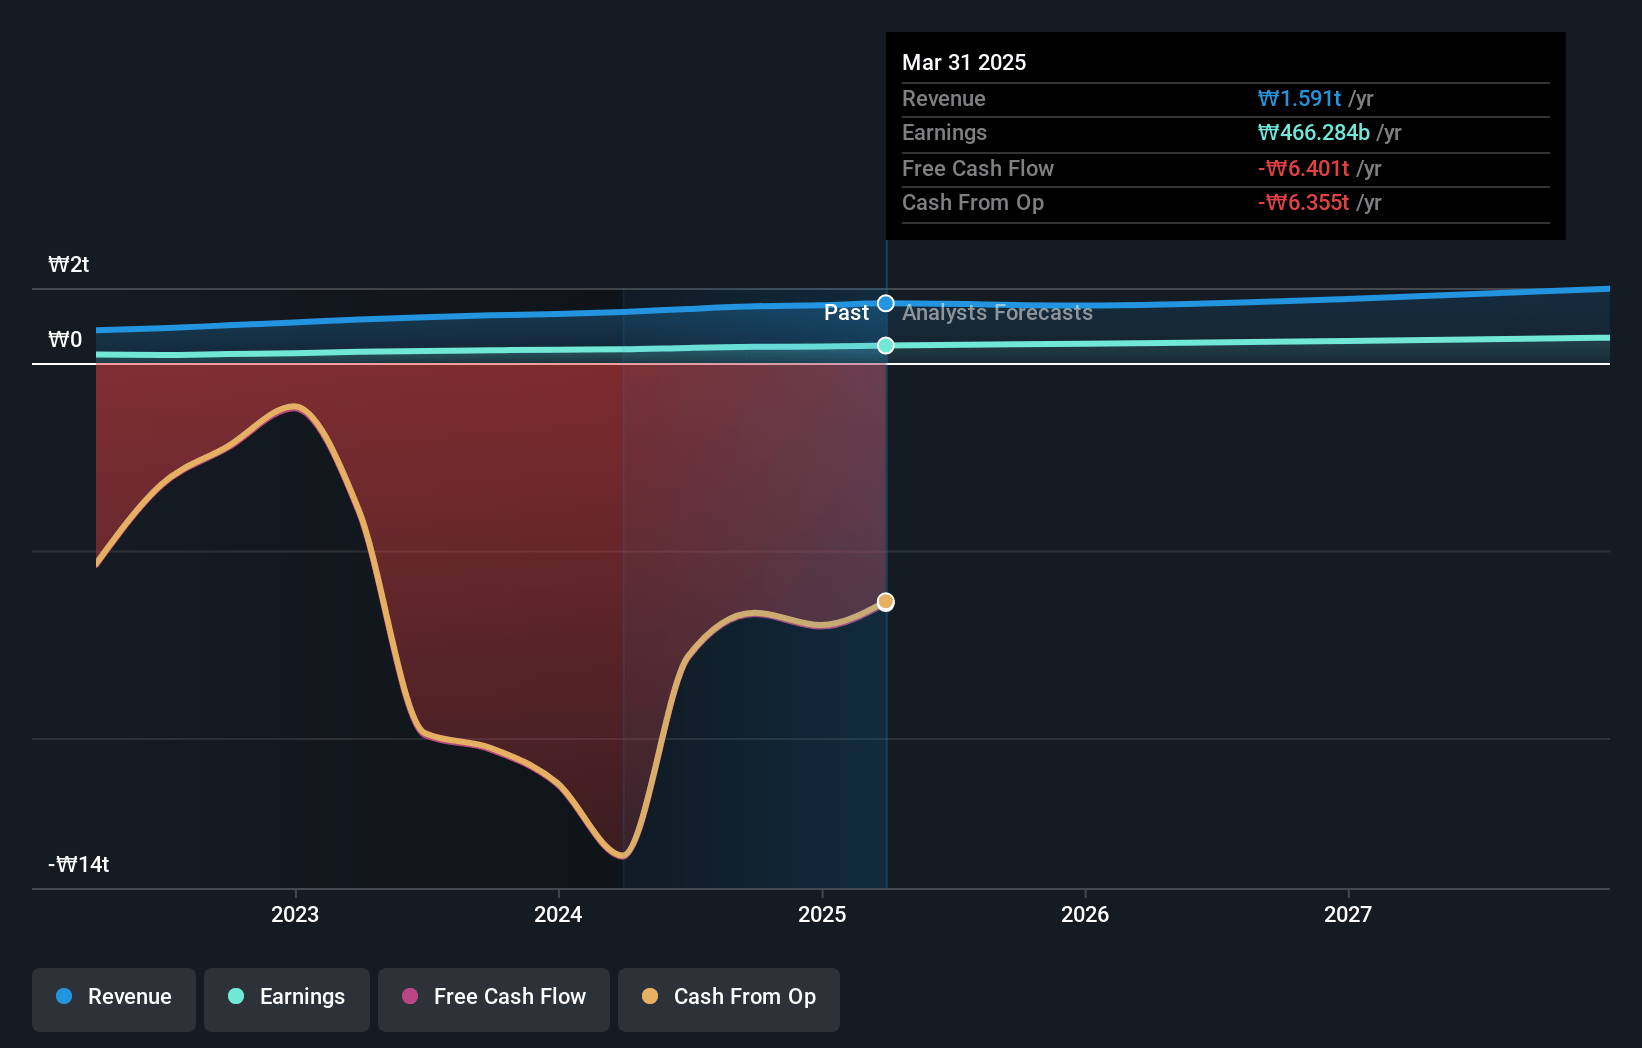Toggle the Earnings legend button
Image resolution: width=1642 pixels, height=1048 pixels.
click(x=287, y=999)
